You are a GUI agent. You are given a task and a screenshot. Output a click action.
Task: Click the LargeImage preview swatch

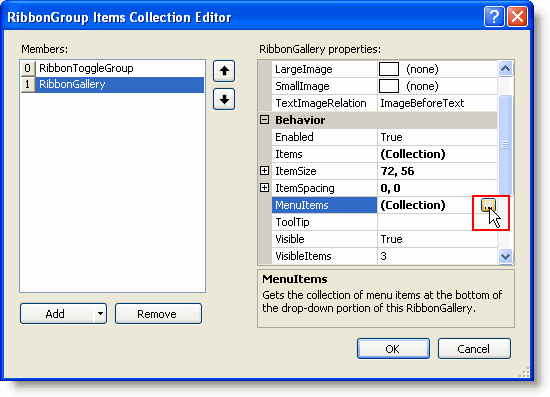point(389,69)
